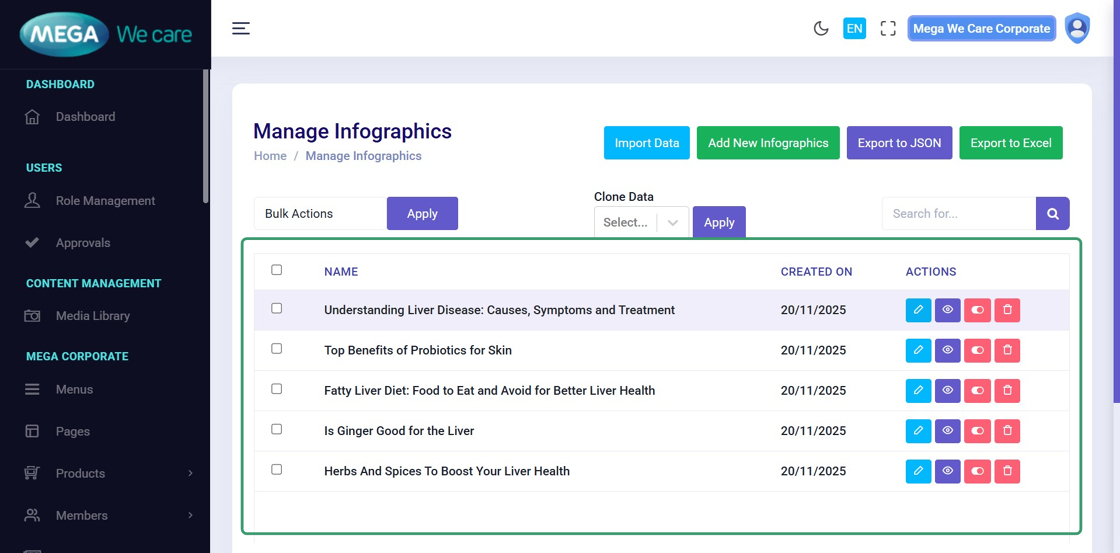Click the Export to Excel button
Screen dimensions: 1120x553
coord(1011,143)
